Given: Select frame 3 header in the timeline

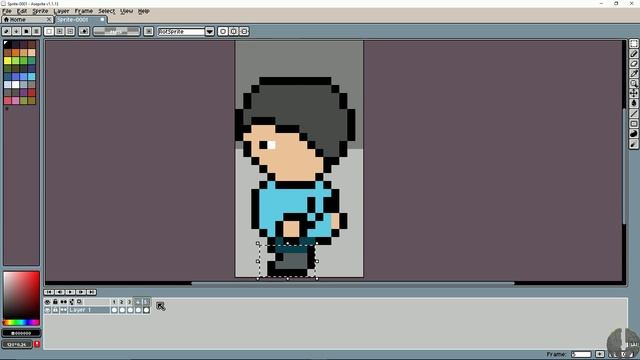Looking at the screenshot, I should [130, 302].
